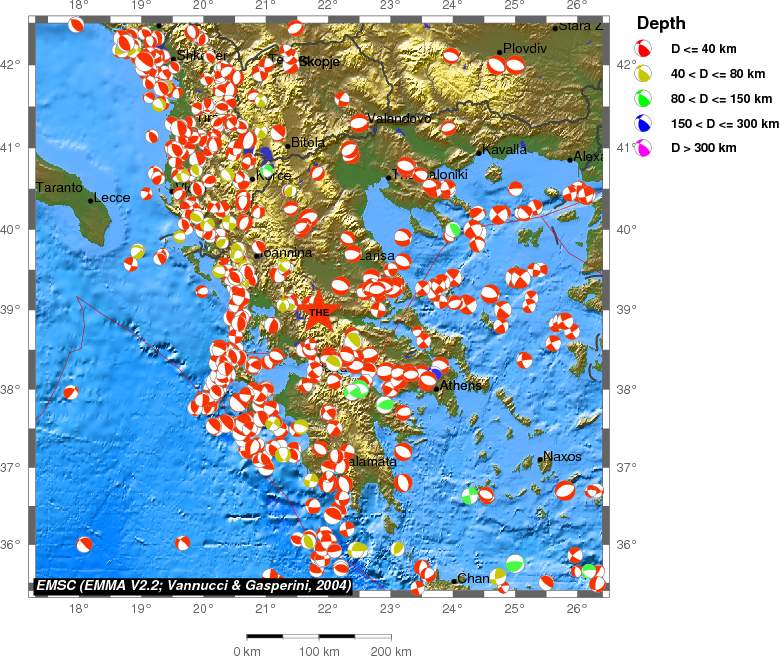Click the Valandovo city label
Image resolution: width=779 pixels, height=656 pixels.
tap(399, 118)
